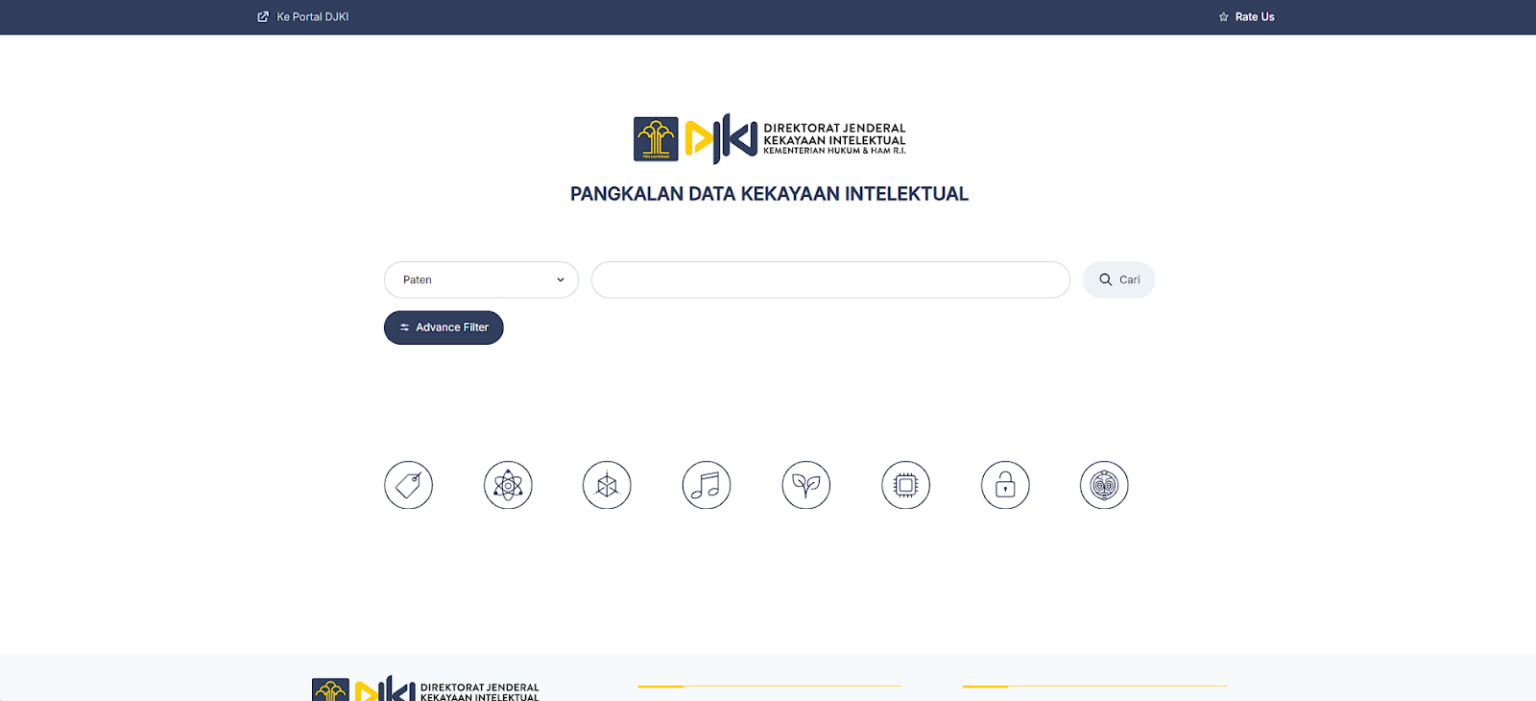Open the plant variety protection icon
Image resolution: width=1536 pixels, height=701 pixels.
pyautogui.click(x=806, y=485)
